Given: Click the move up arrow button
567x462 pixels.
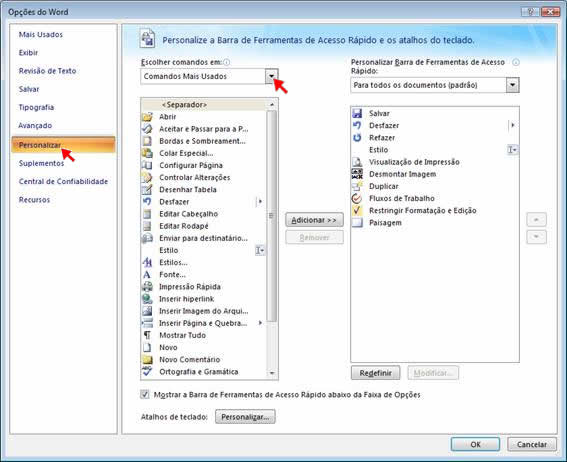Looking at the screenshot, I should [536, 219].
